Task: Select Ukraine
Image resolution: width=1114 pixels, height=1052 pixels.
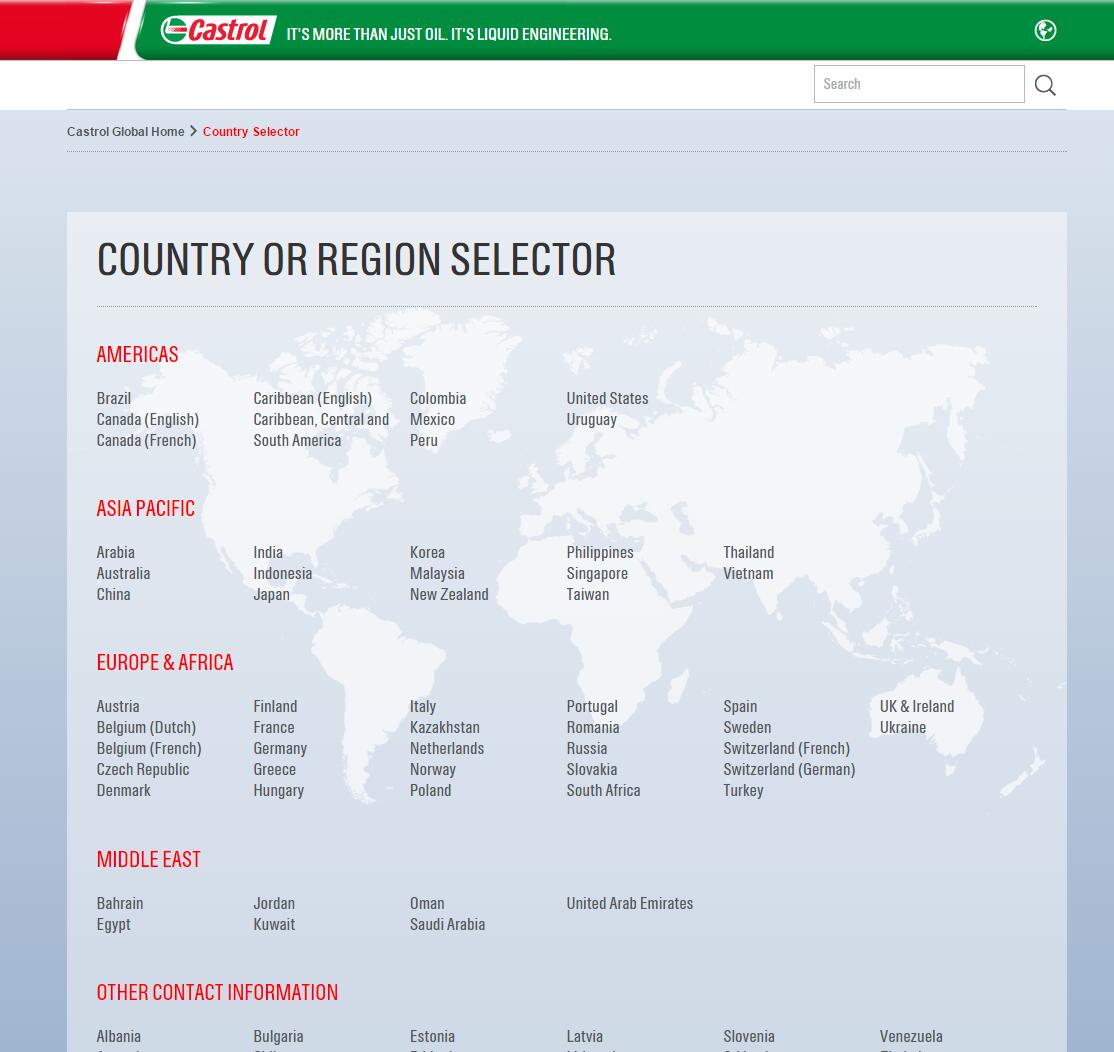Action: (x=903, y=727)
